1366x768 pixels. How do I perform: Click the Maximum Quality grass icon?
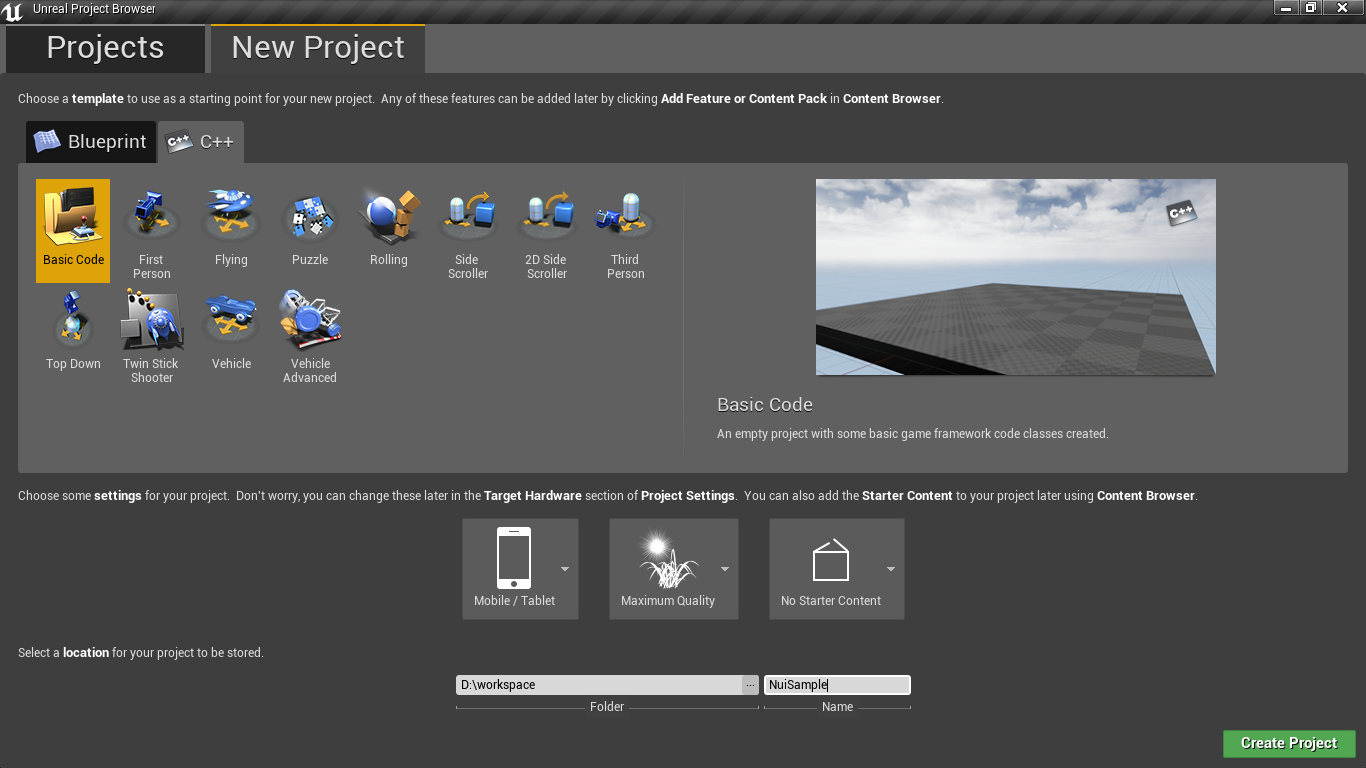pos(667,561)
